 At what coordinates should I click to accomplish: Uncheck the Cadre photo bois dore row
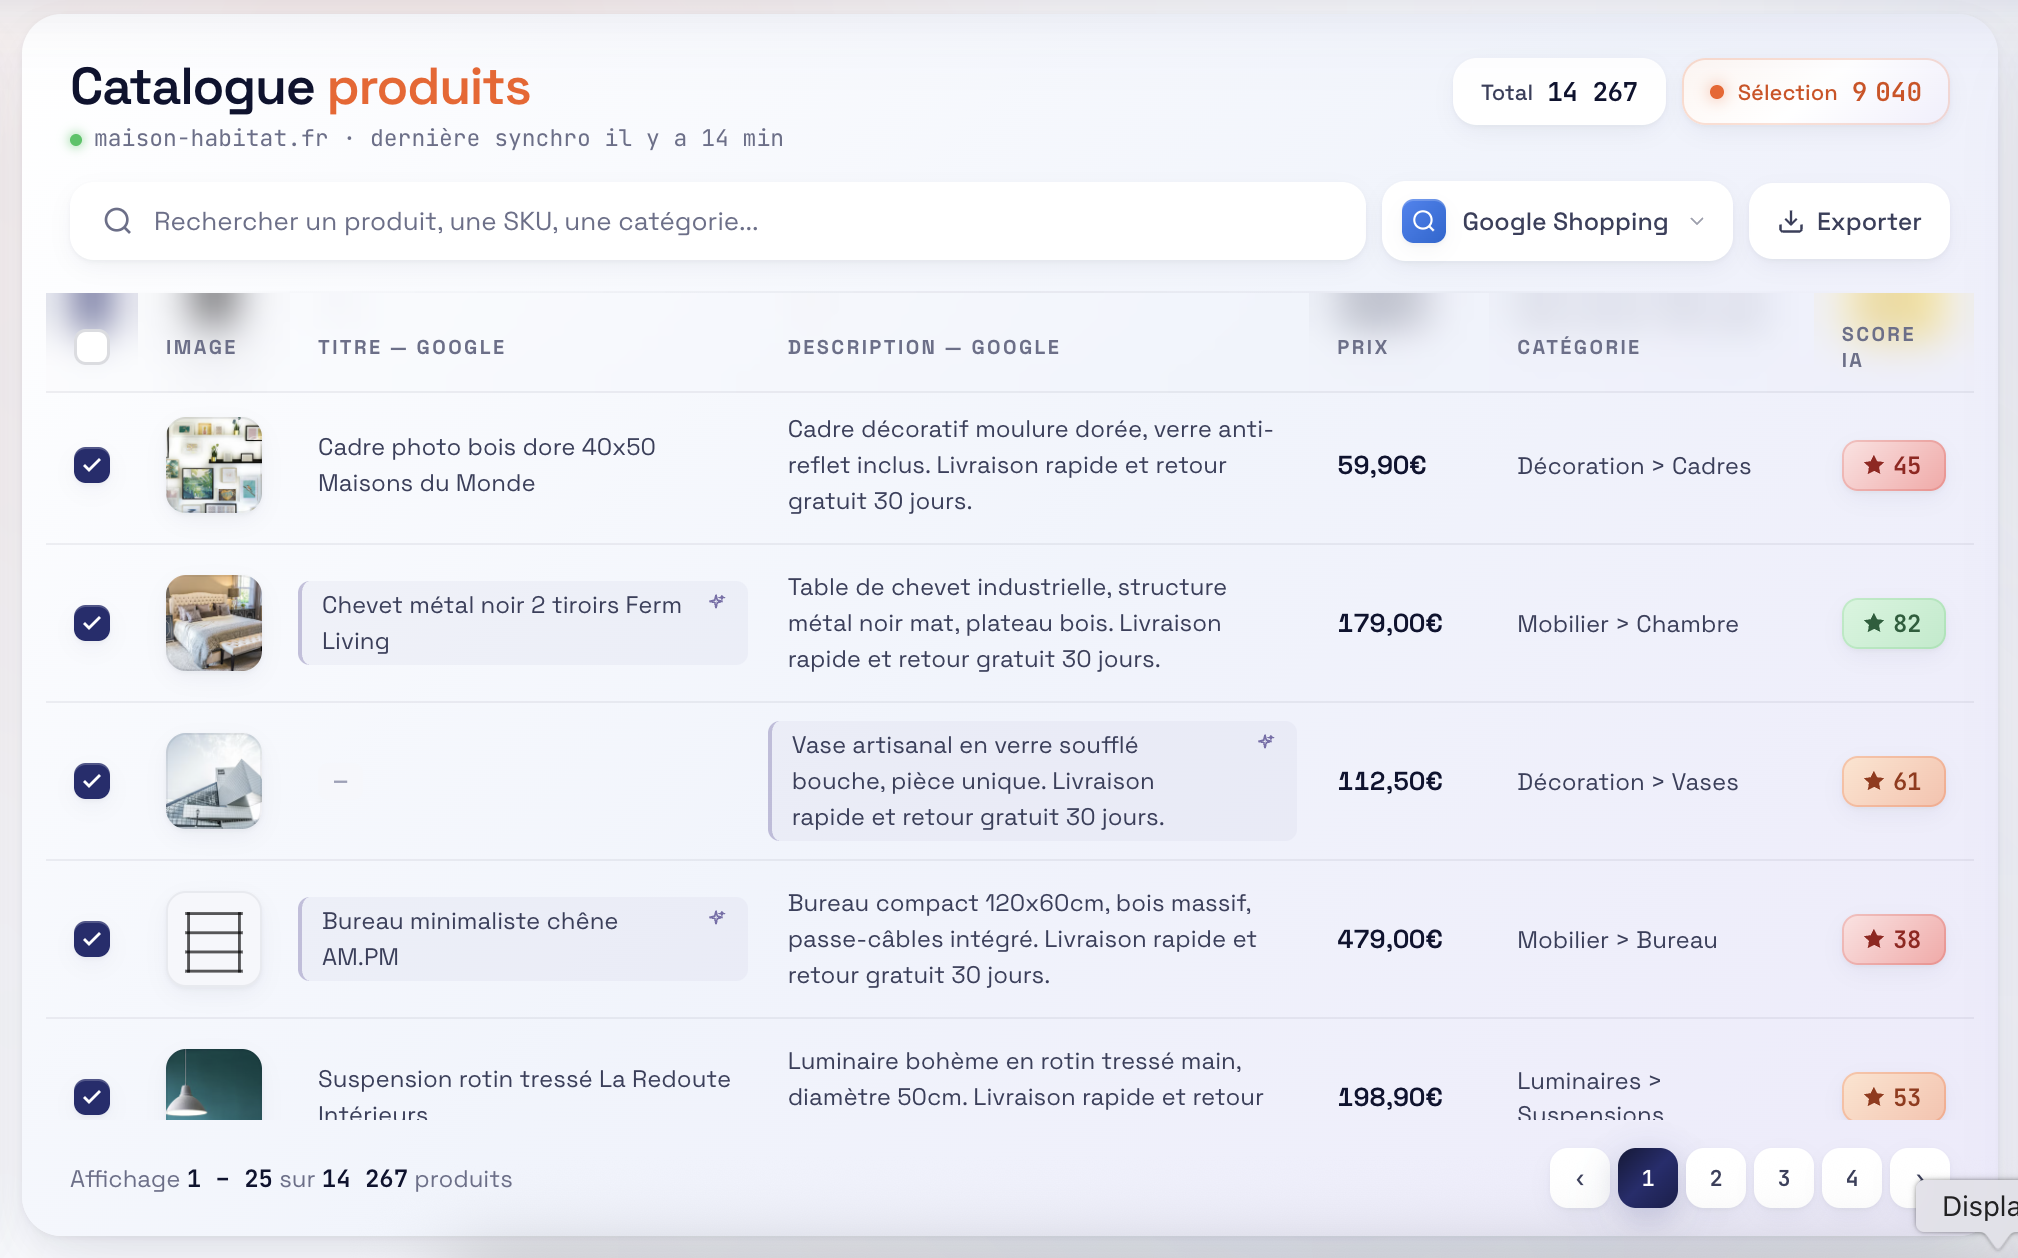point(92,465)
